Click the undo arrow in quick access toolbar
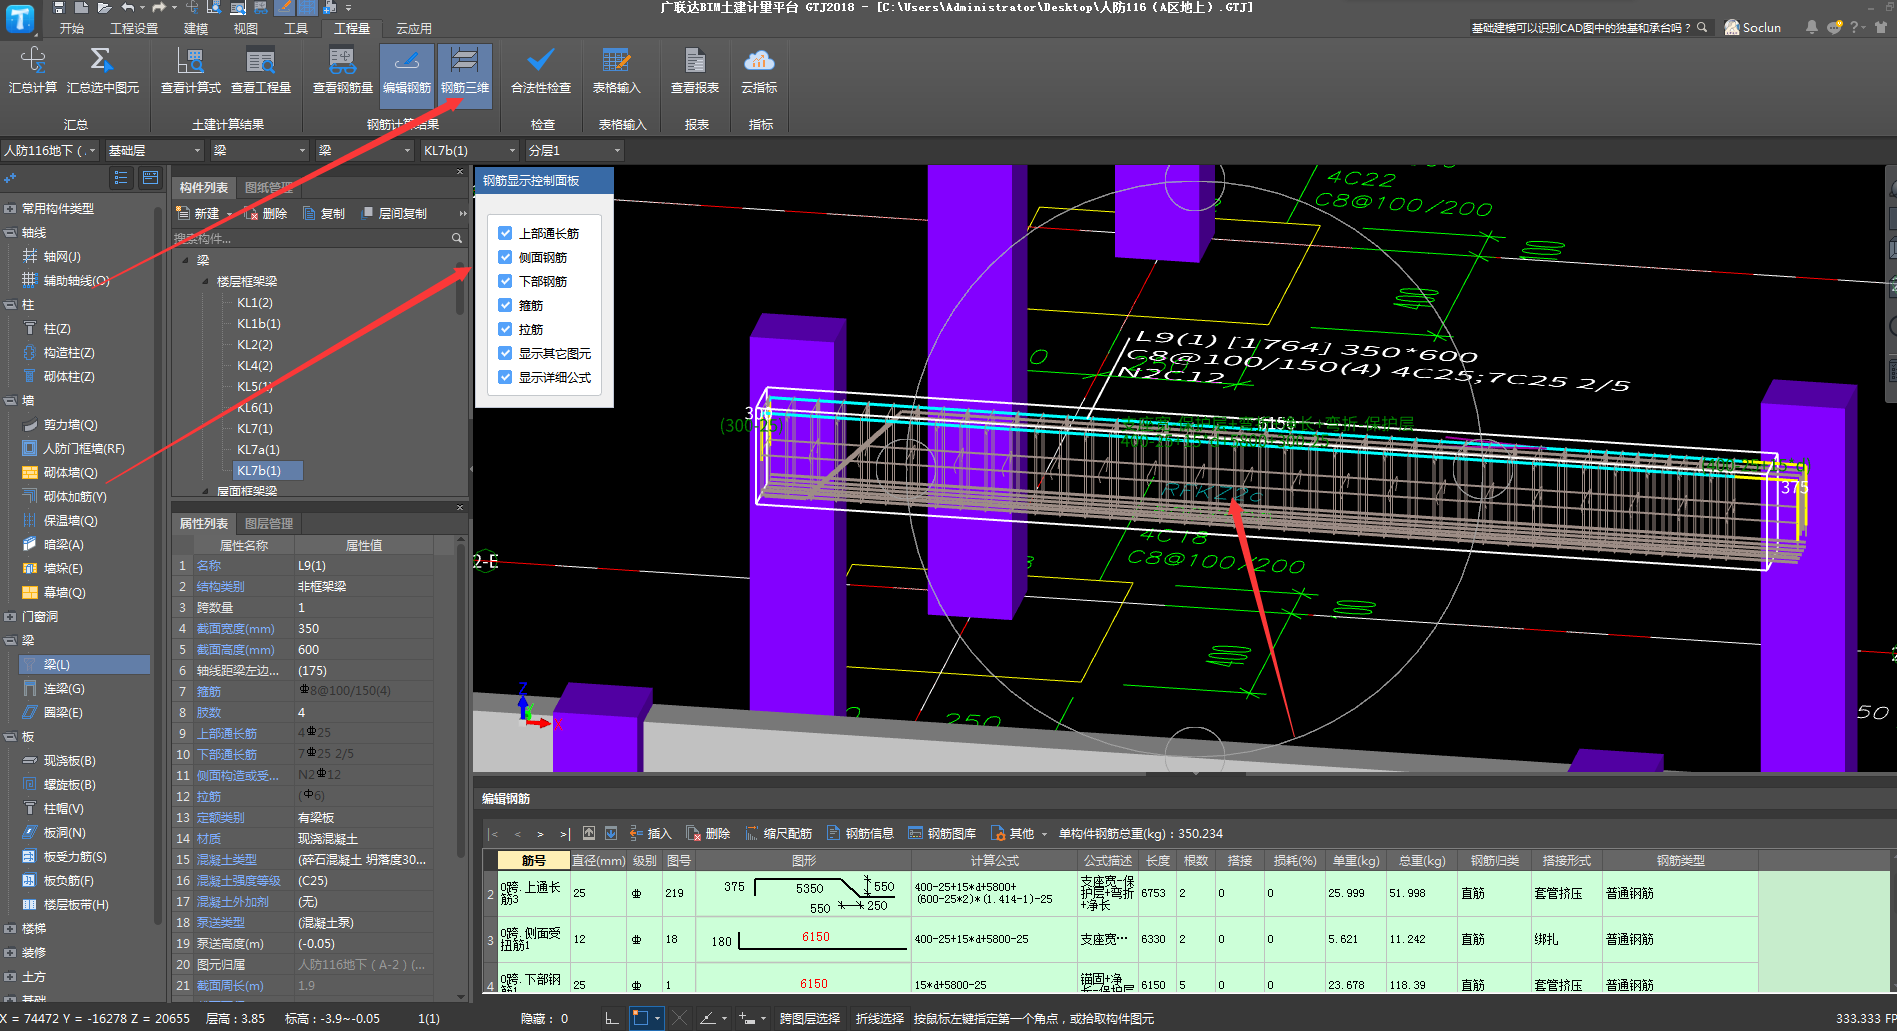The width and height of the screenshot is (1897, 1031). (x=127, y=7)
